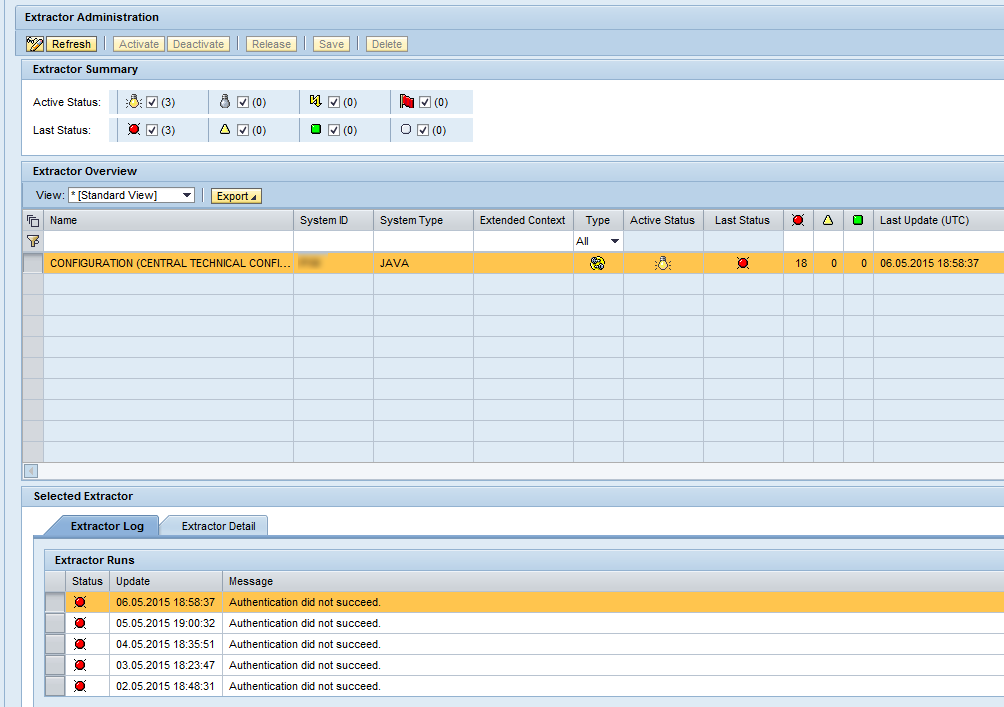This screenshot has height=707, width=1004.
Task: Click red status icon for run 03.05.2015 18:23:47
Action: (80, 665)
